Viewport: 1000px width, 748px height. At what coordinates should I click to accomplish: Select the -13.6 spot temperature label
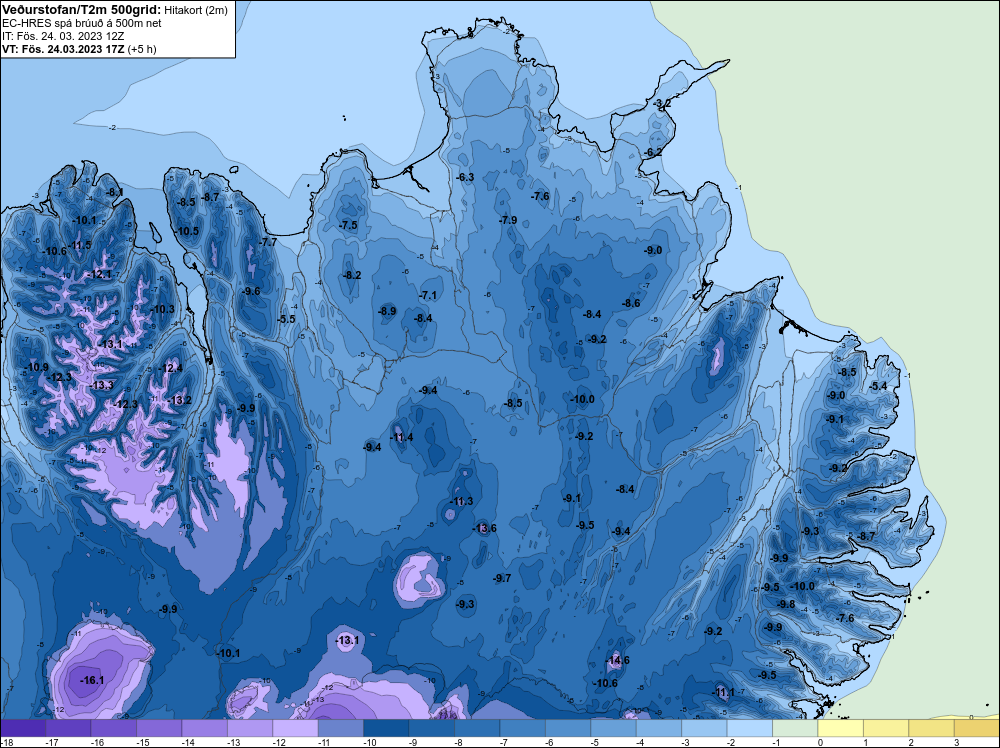(x=484, y=528)
